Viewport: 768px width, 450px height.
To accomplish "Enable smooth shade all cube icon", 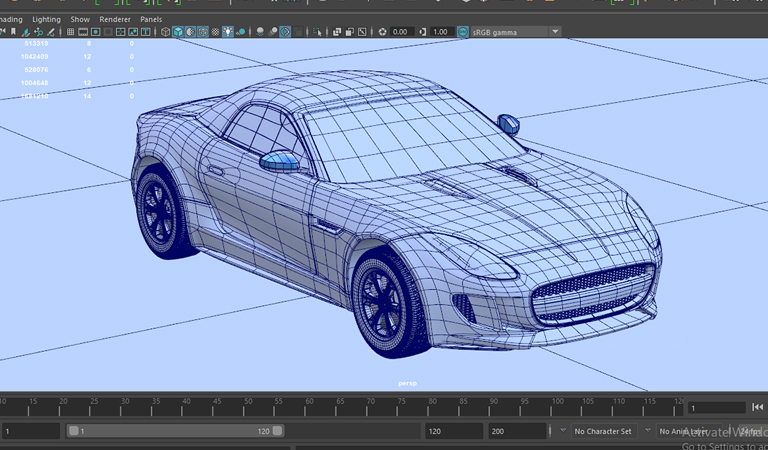I will (178, 32).
